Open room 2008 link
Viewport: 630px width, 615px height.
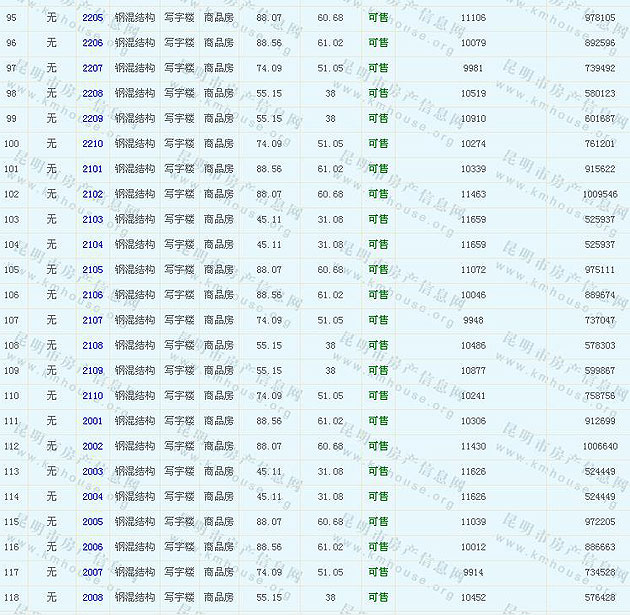pyautogui.click(x=92, y=597)
